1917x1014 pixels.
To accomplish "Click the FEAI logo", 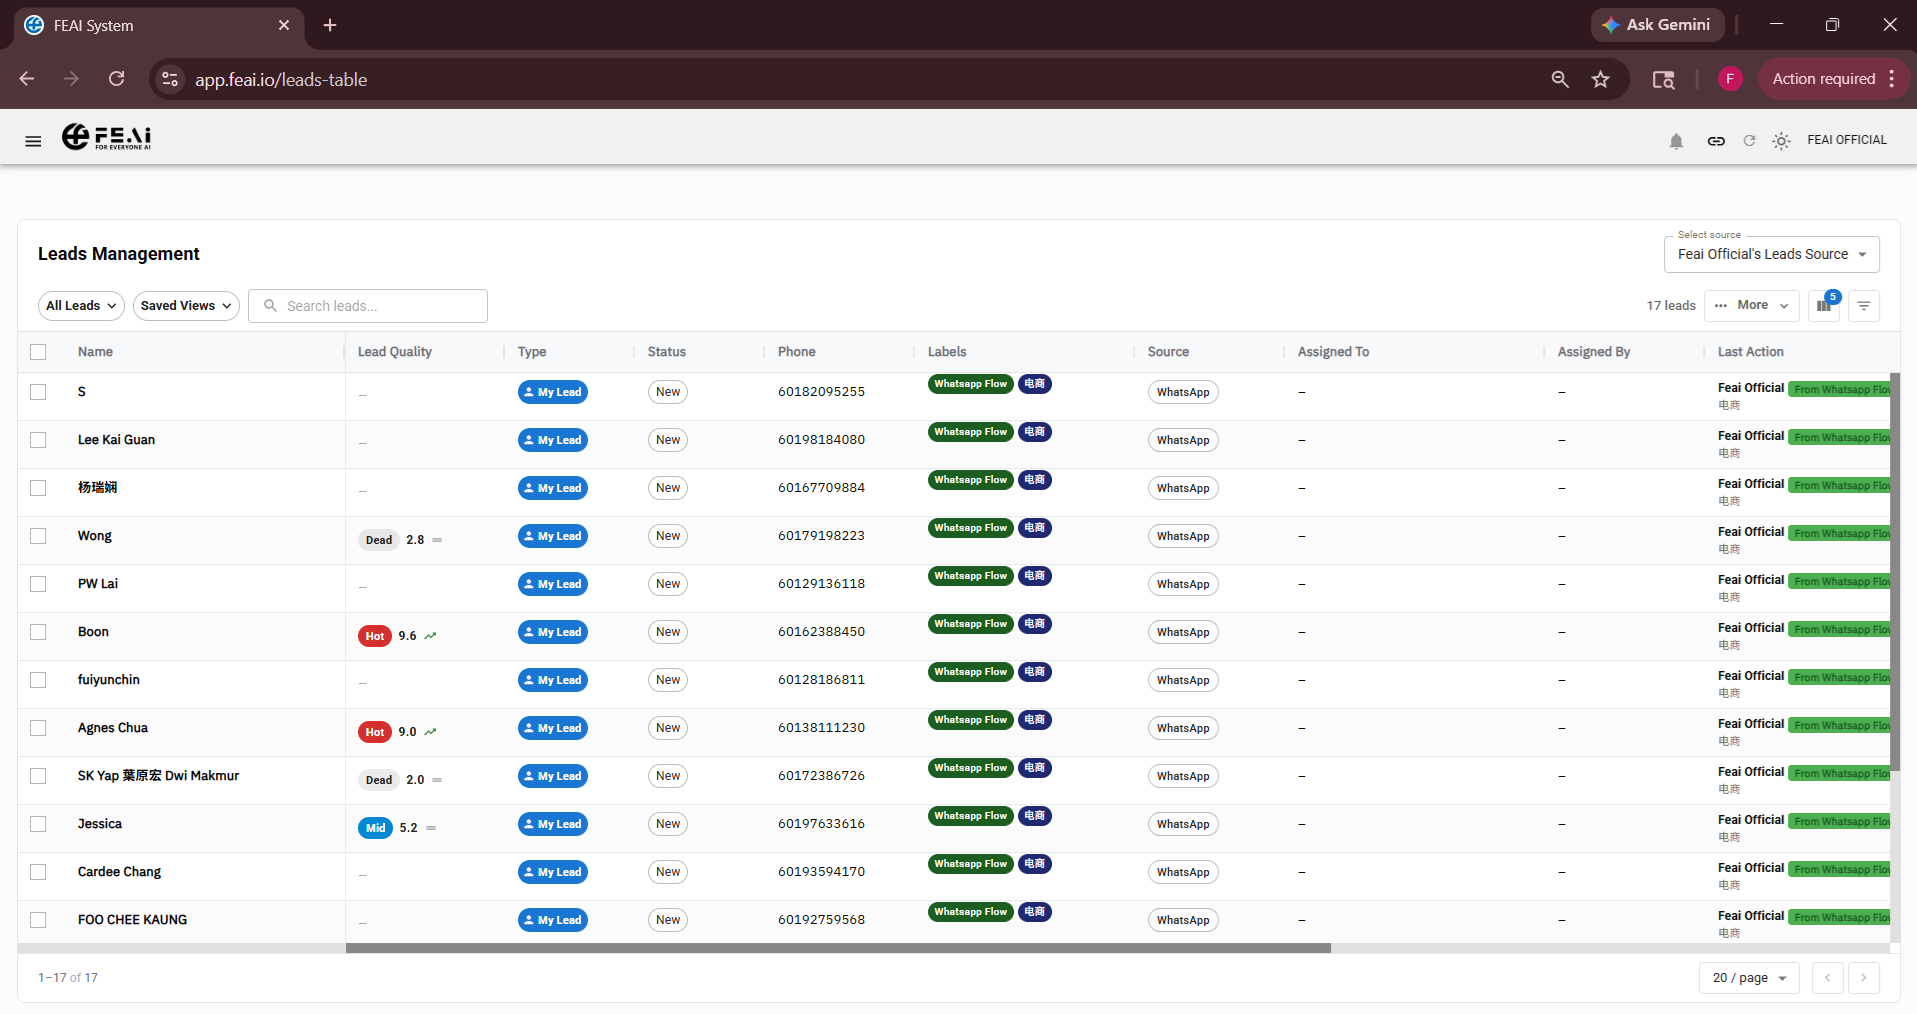I will pyautogui.click(x=107, y=137).
